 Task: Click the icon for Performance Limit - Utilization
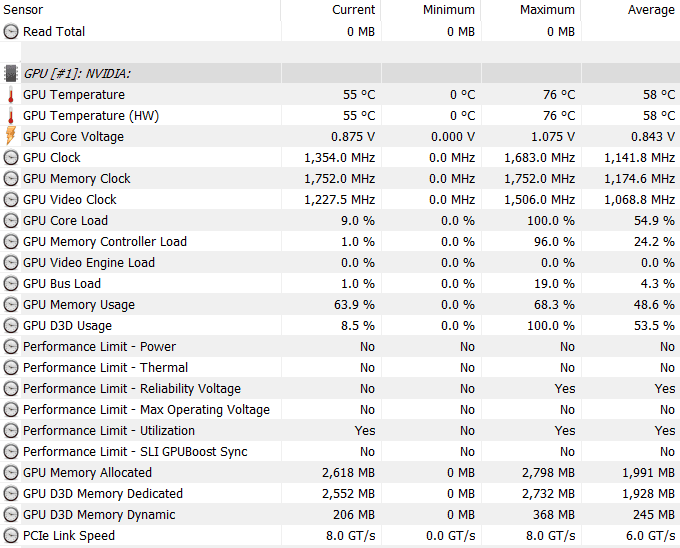click(11, 431)
